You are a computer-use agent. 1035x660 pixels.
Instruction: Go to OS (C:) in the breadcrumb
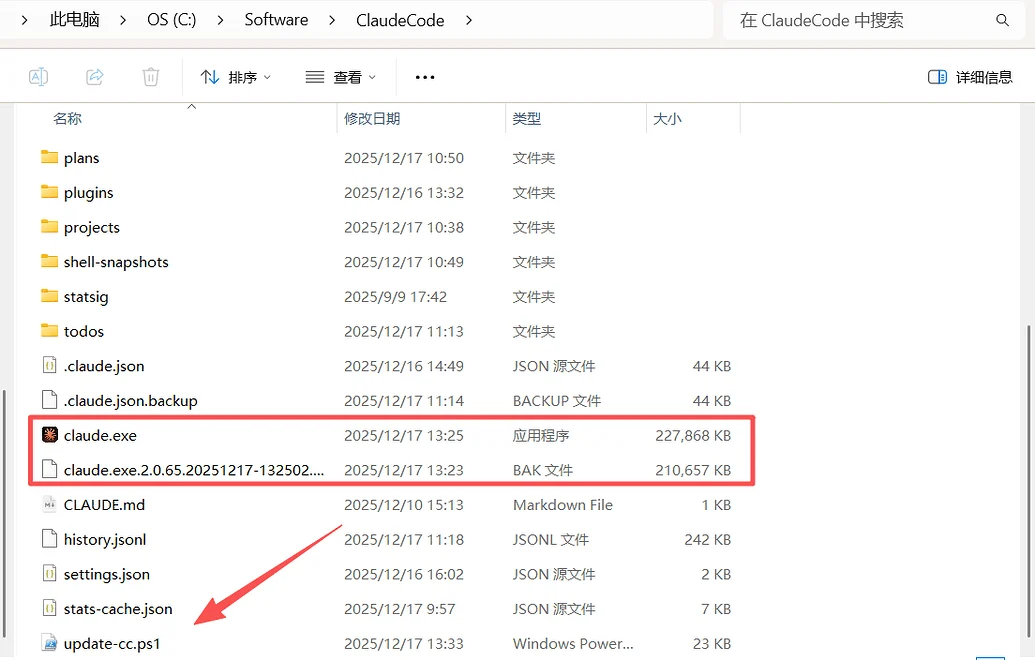[x=172, y=20]
